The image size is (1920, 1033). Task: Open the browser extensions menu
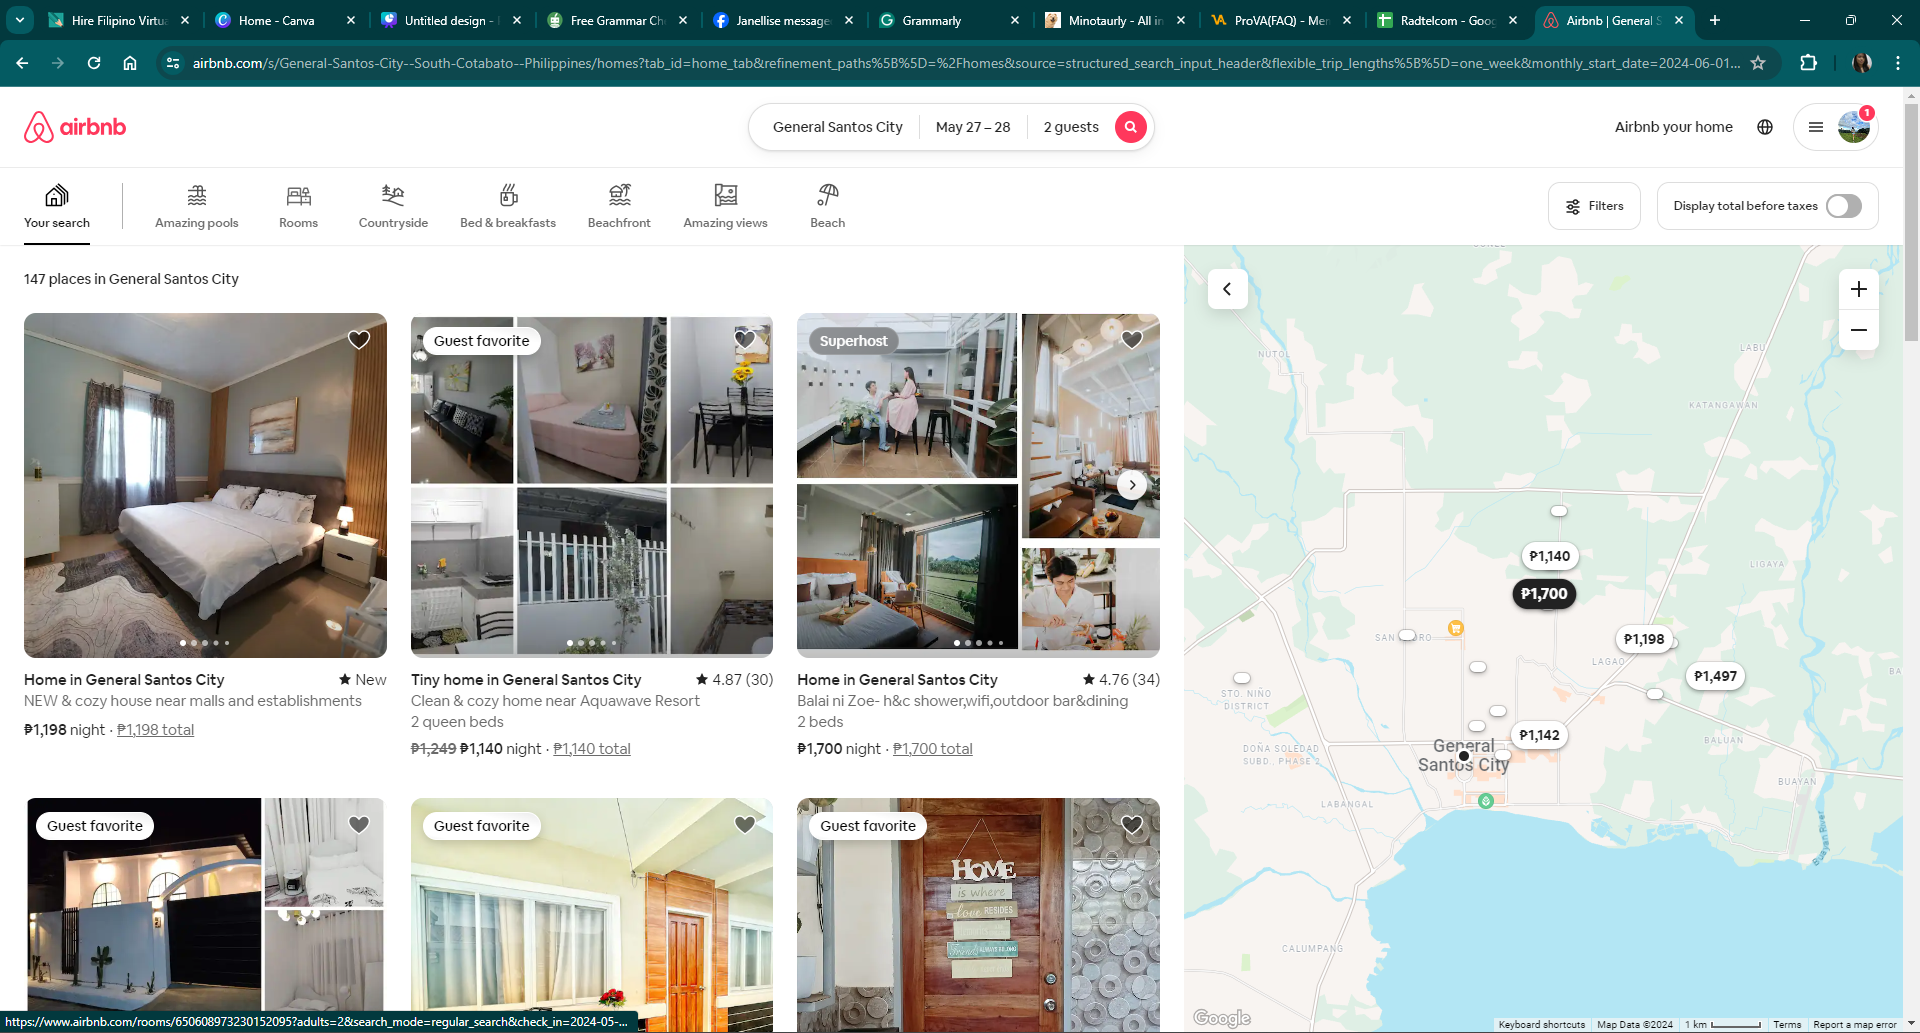(1808, 63)
